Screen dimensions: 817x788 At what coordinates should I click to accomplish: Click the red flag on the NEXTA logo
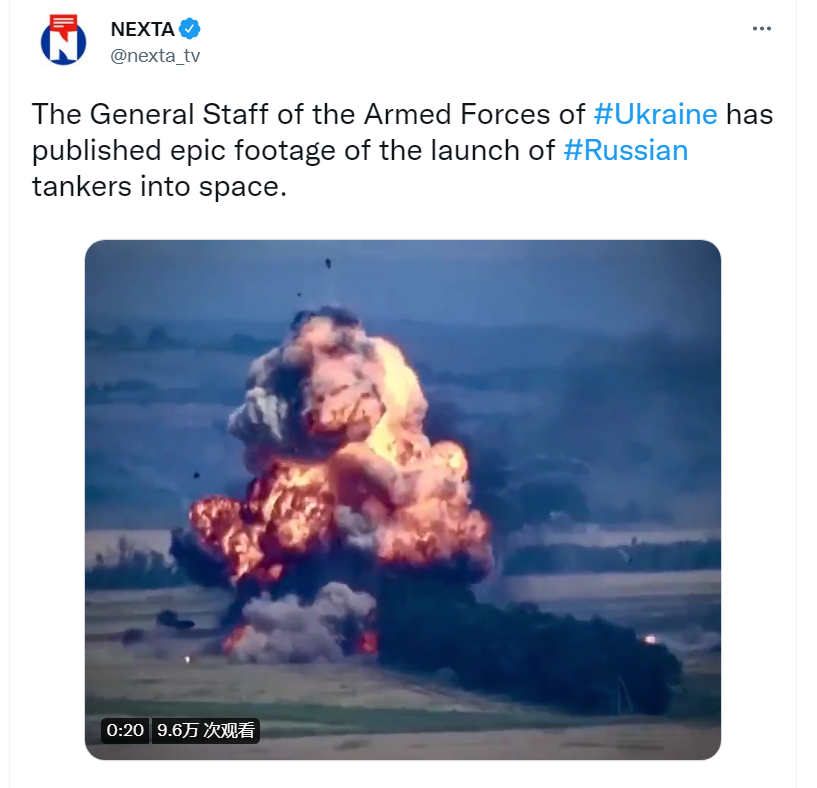(64, 24)
